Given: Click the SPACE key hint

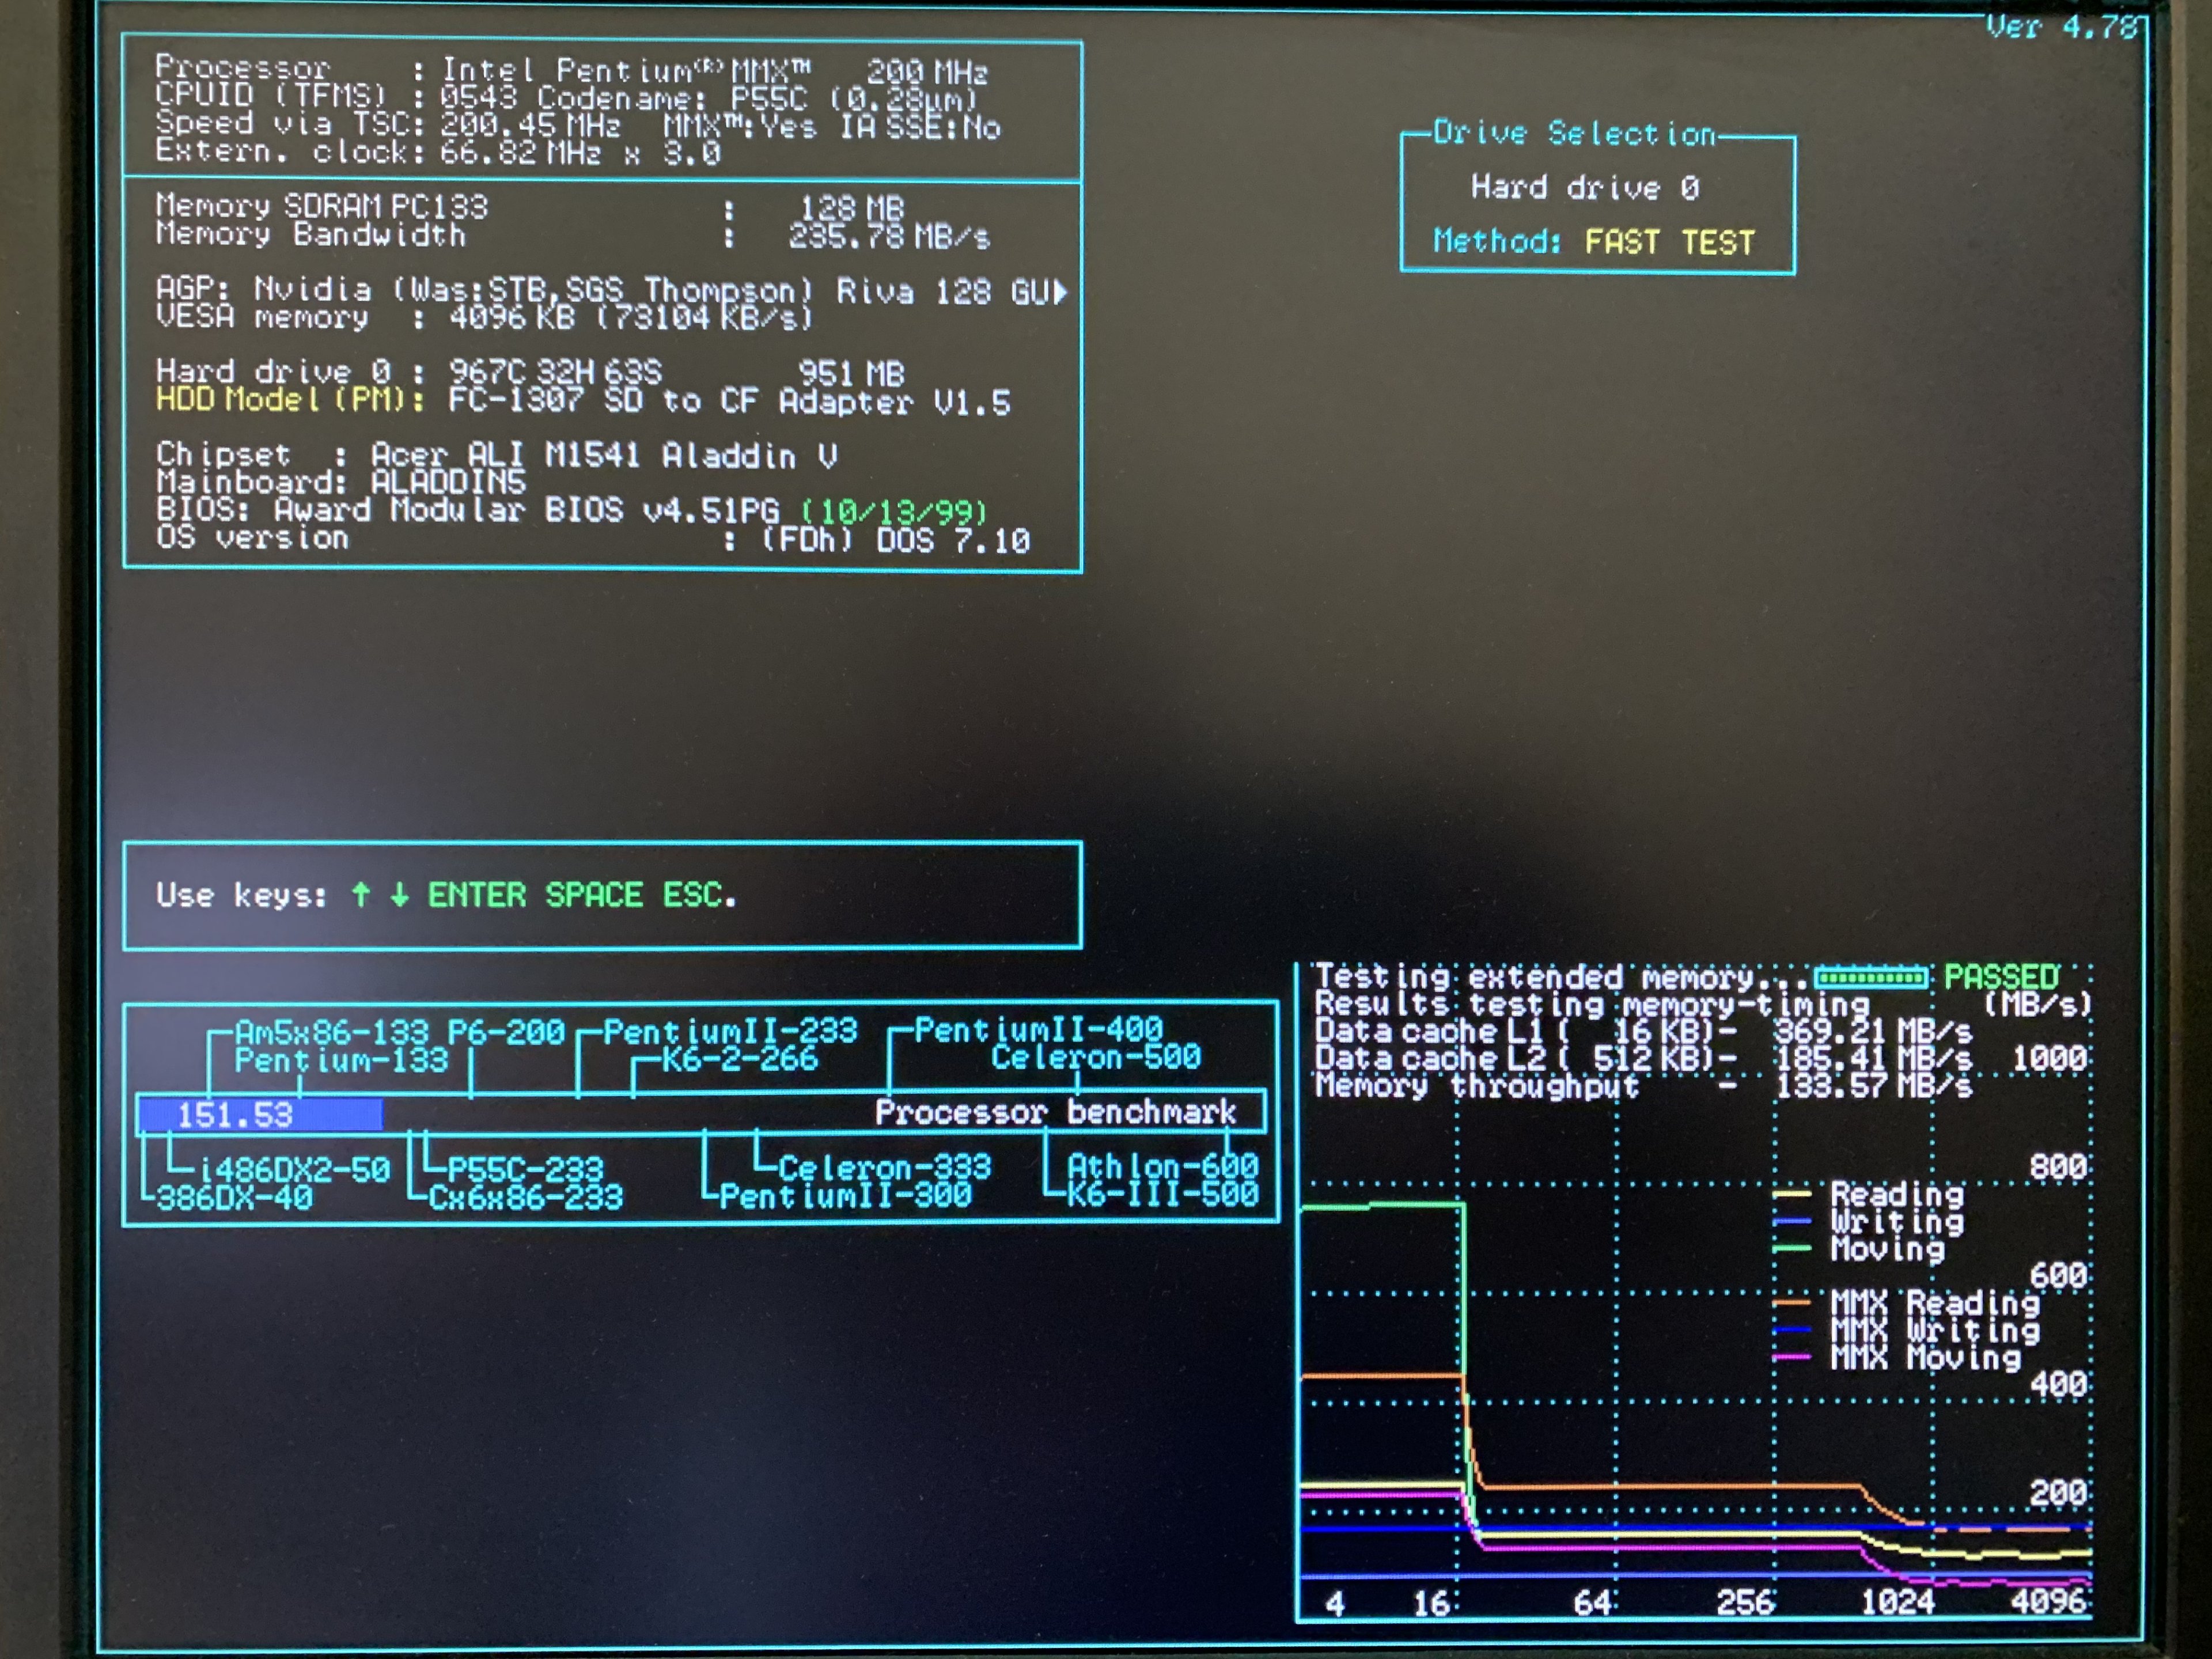Looking at the screenshot, I should pos(593,895).
